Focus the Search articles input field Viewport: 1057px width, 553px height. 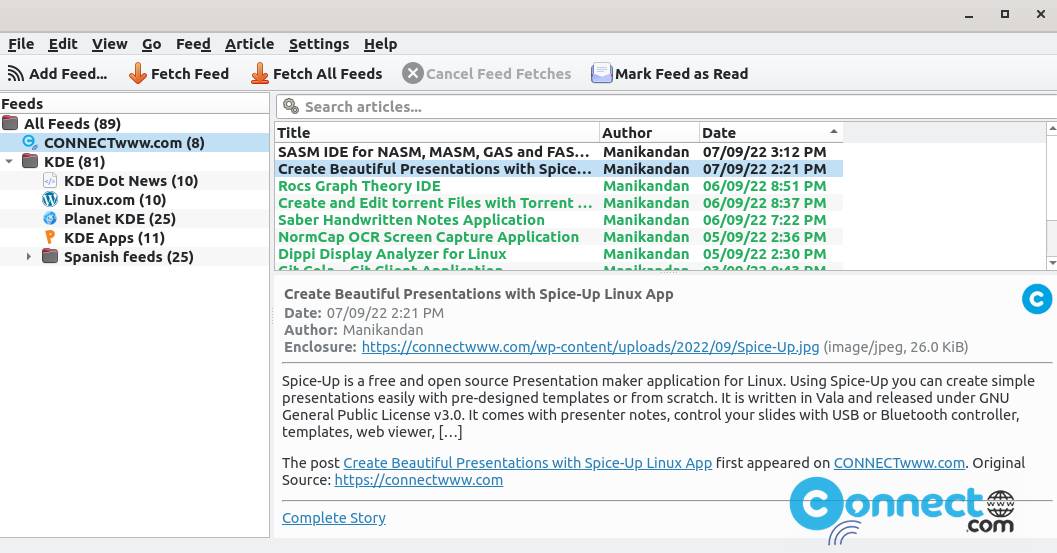[x=667, y=107]
